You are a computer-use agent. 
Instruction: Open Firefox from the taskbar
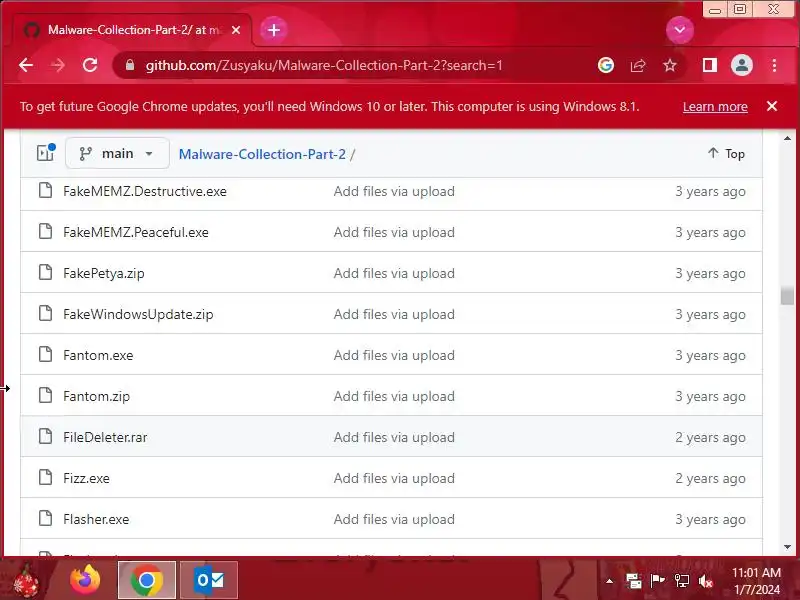coord(85,580)
